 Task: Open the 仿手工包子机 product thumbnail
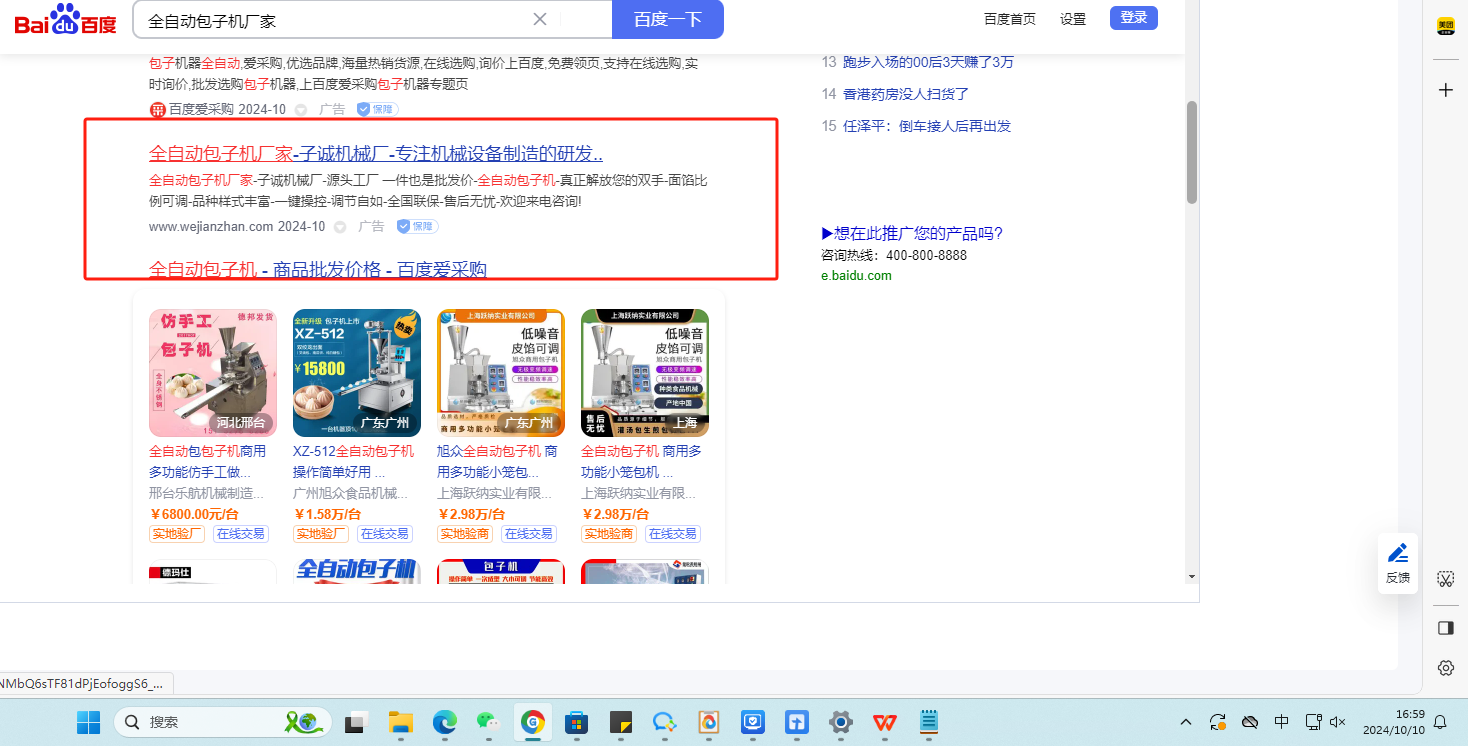213,373
